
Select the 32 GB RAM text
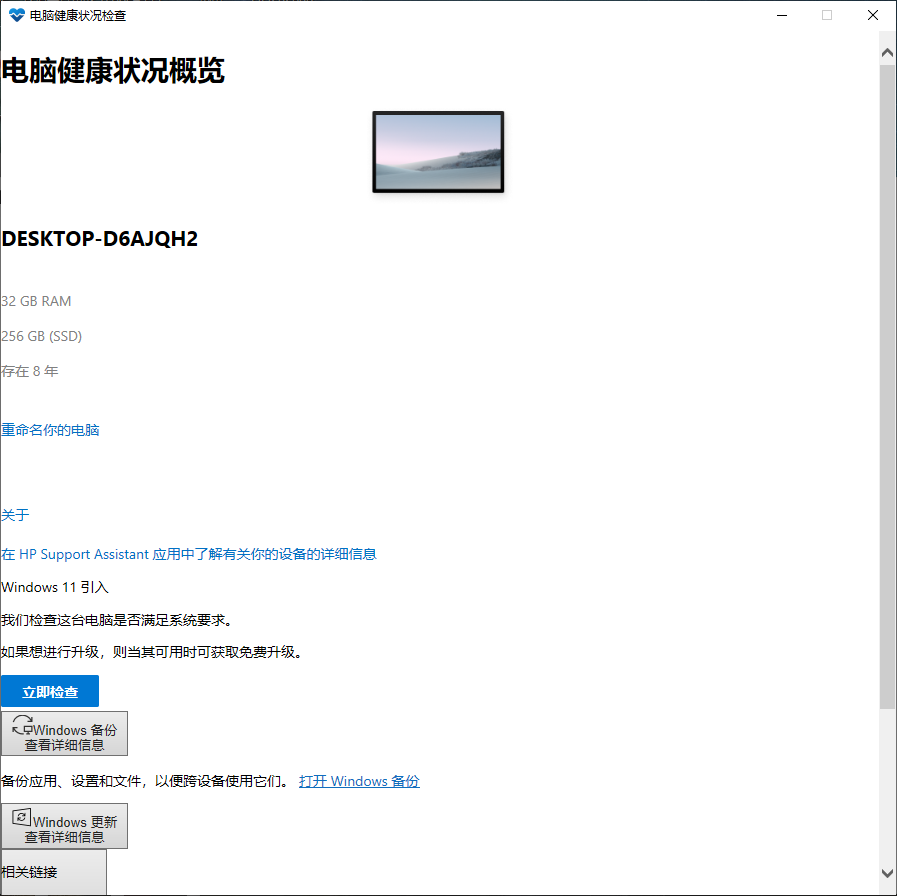[x=37, y=301]
